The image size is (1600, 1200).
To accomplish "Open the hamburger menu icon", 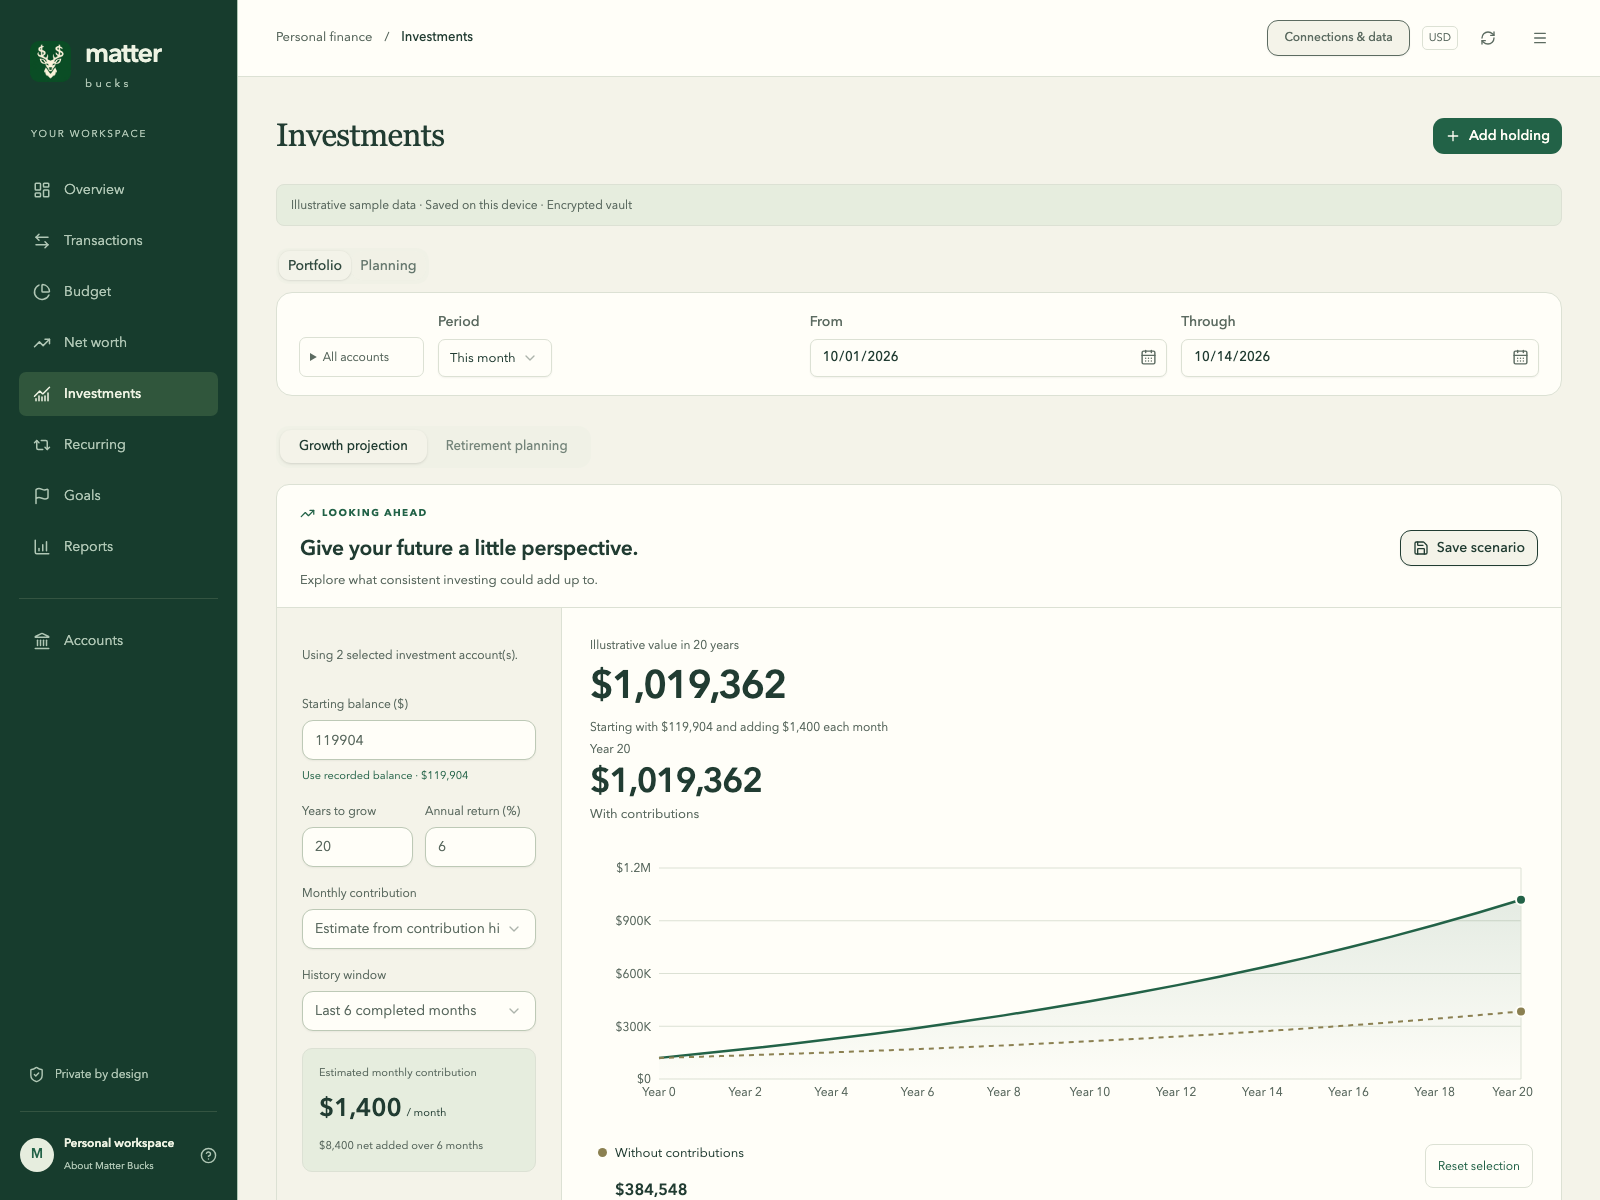I will [1540, 38].
